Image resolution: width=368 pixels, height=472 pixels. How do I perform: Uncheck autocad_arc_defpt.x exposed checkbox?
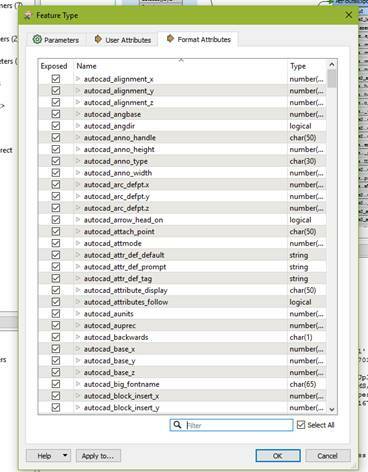pos(56,184)
